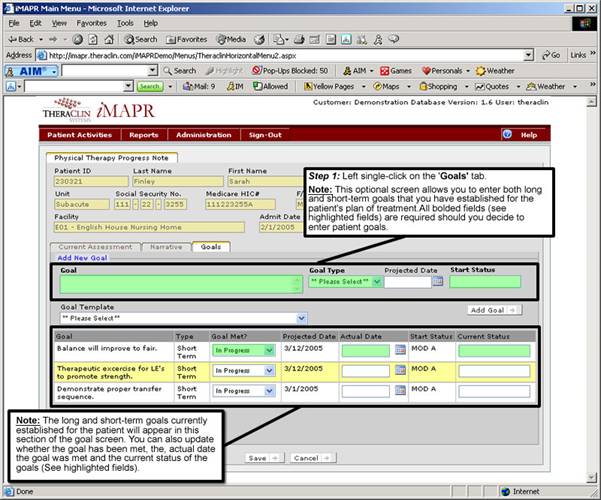Click Sign-Out in the red menu bar
601x500 pixels.
click(x=265, y=135)
